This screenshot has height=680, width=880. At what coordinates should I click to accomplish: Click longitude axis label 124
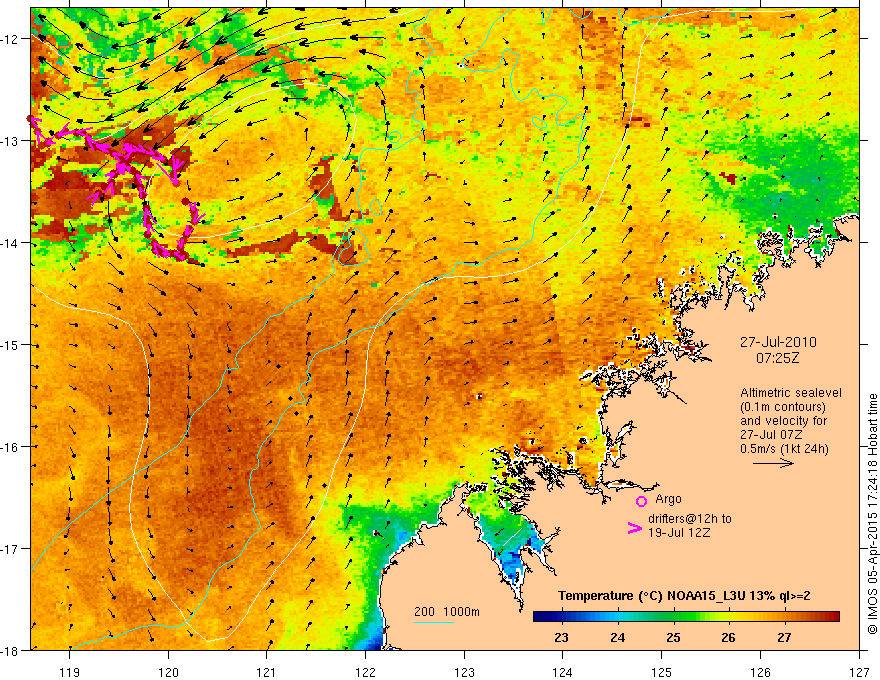563,672
